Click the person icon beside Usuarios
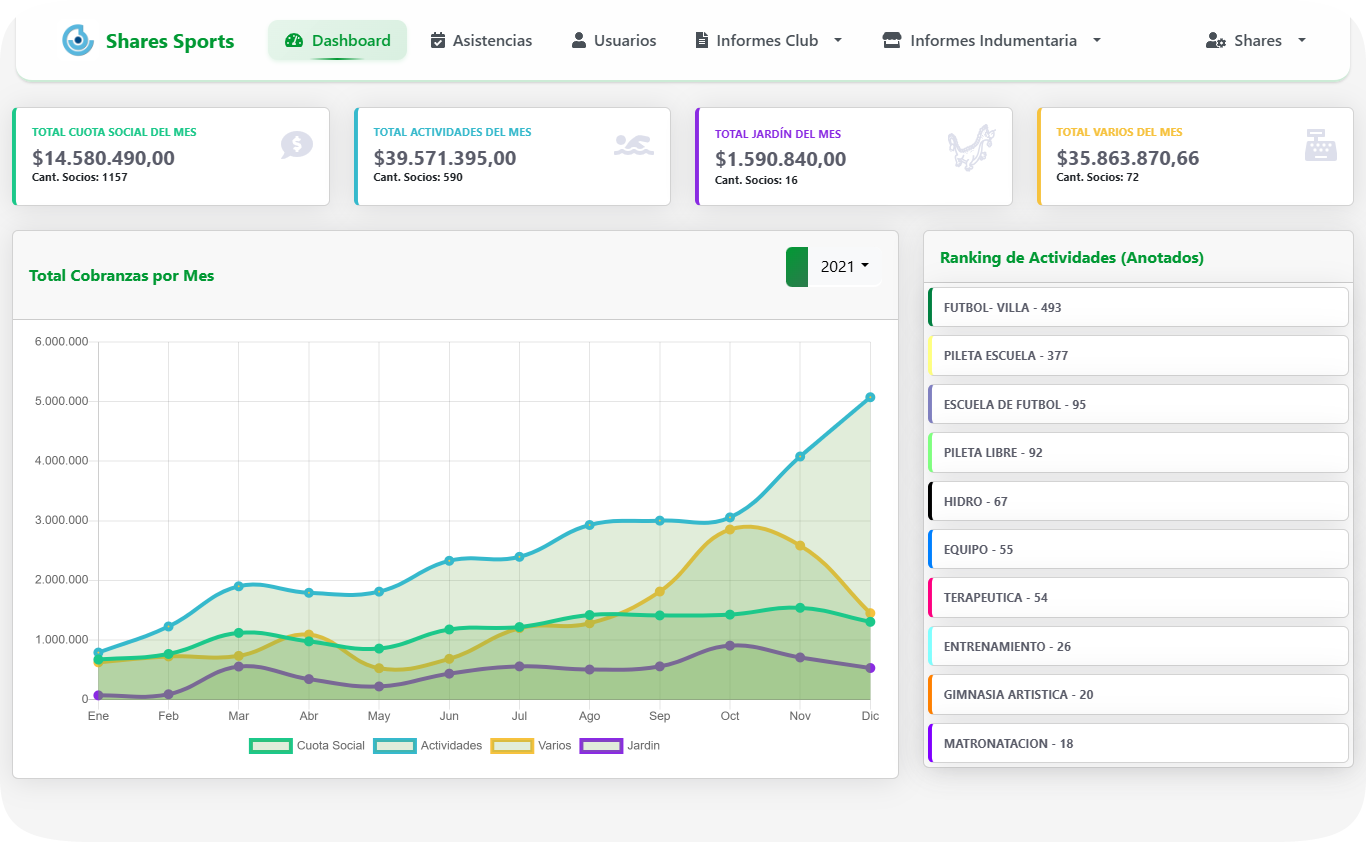 pyautogui.click(x=579, y=41)
